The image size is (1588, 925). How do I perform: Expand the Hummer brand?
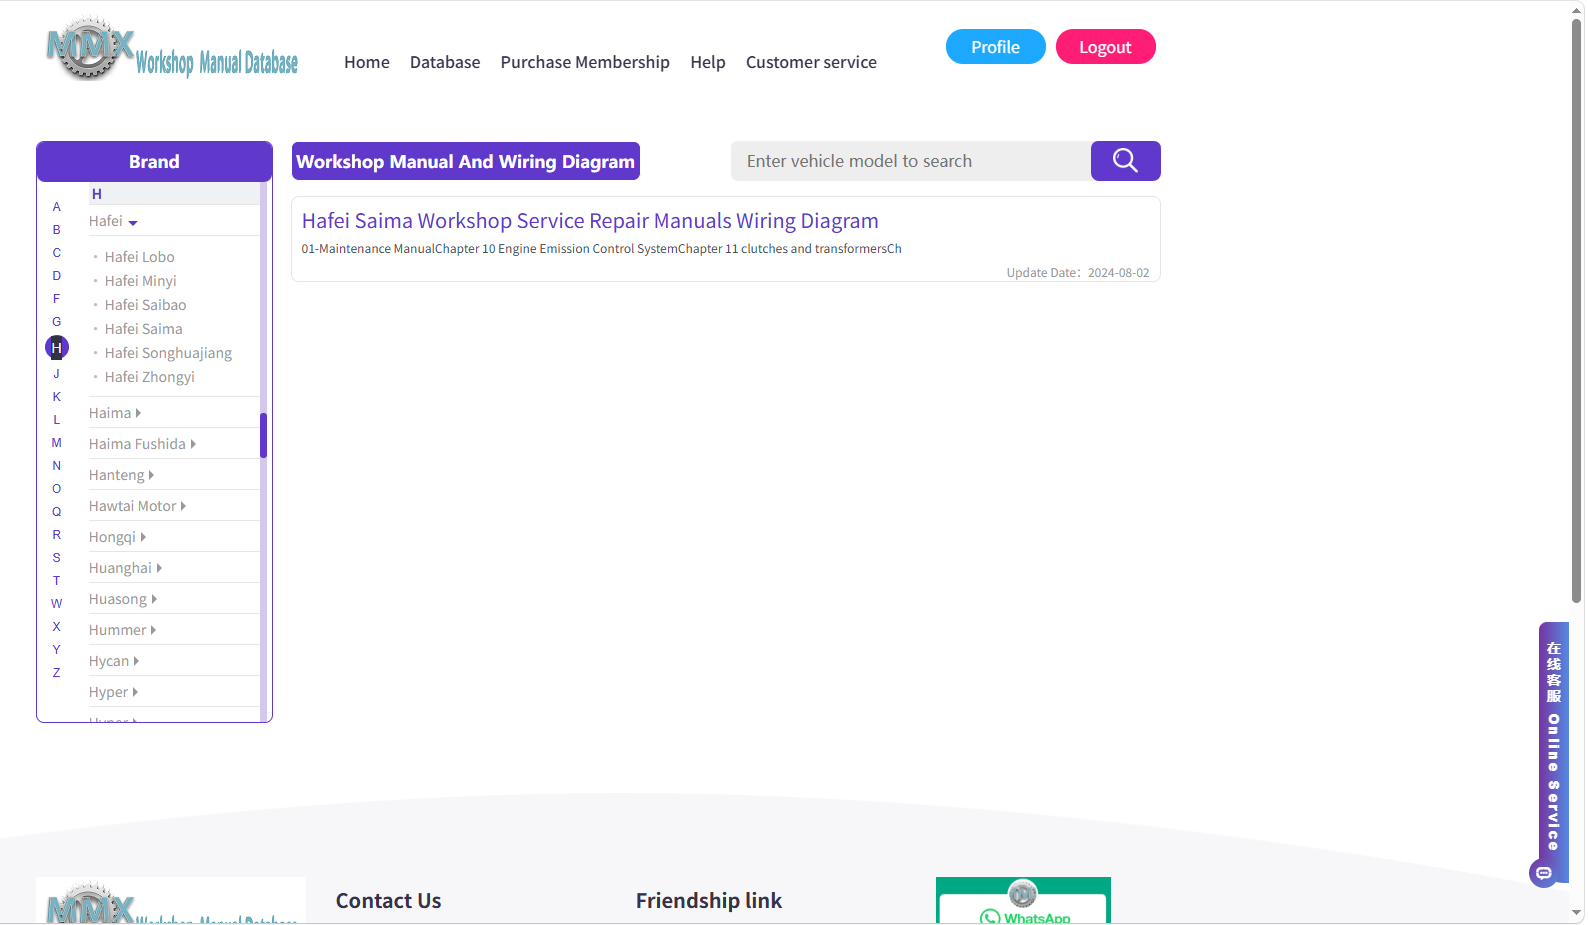pos(122,630)
